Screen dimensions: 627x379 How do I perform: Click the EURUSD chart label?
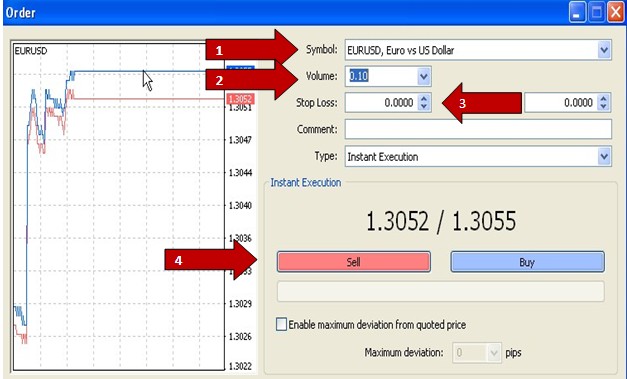point(31,51)
